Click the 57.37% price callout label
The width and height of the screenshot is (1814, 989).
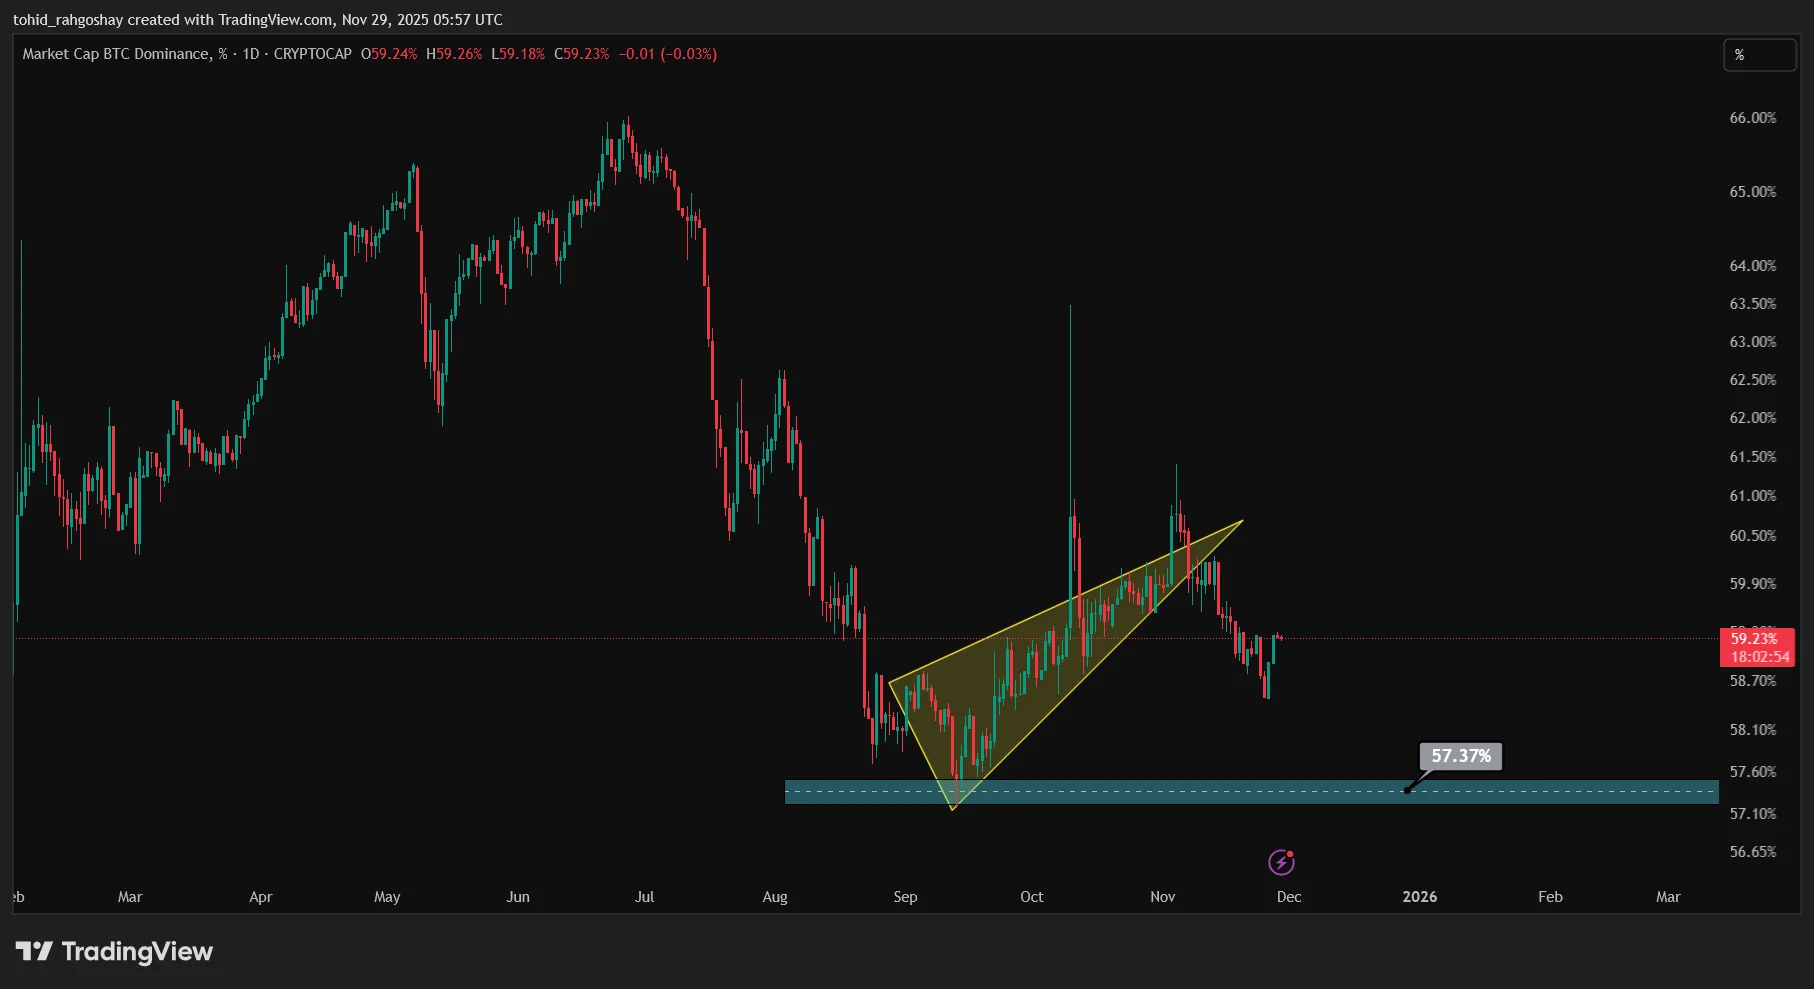click(x=1461, y=757)
